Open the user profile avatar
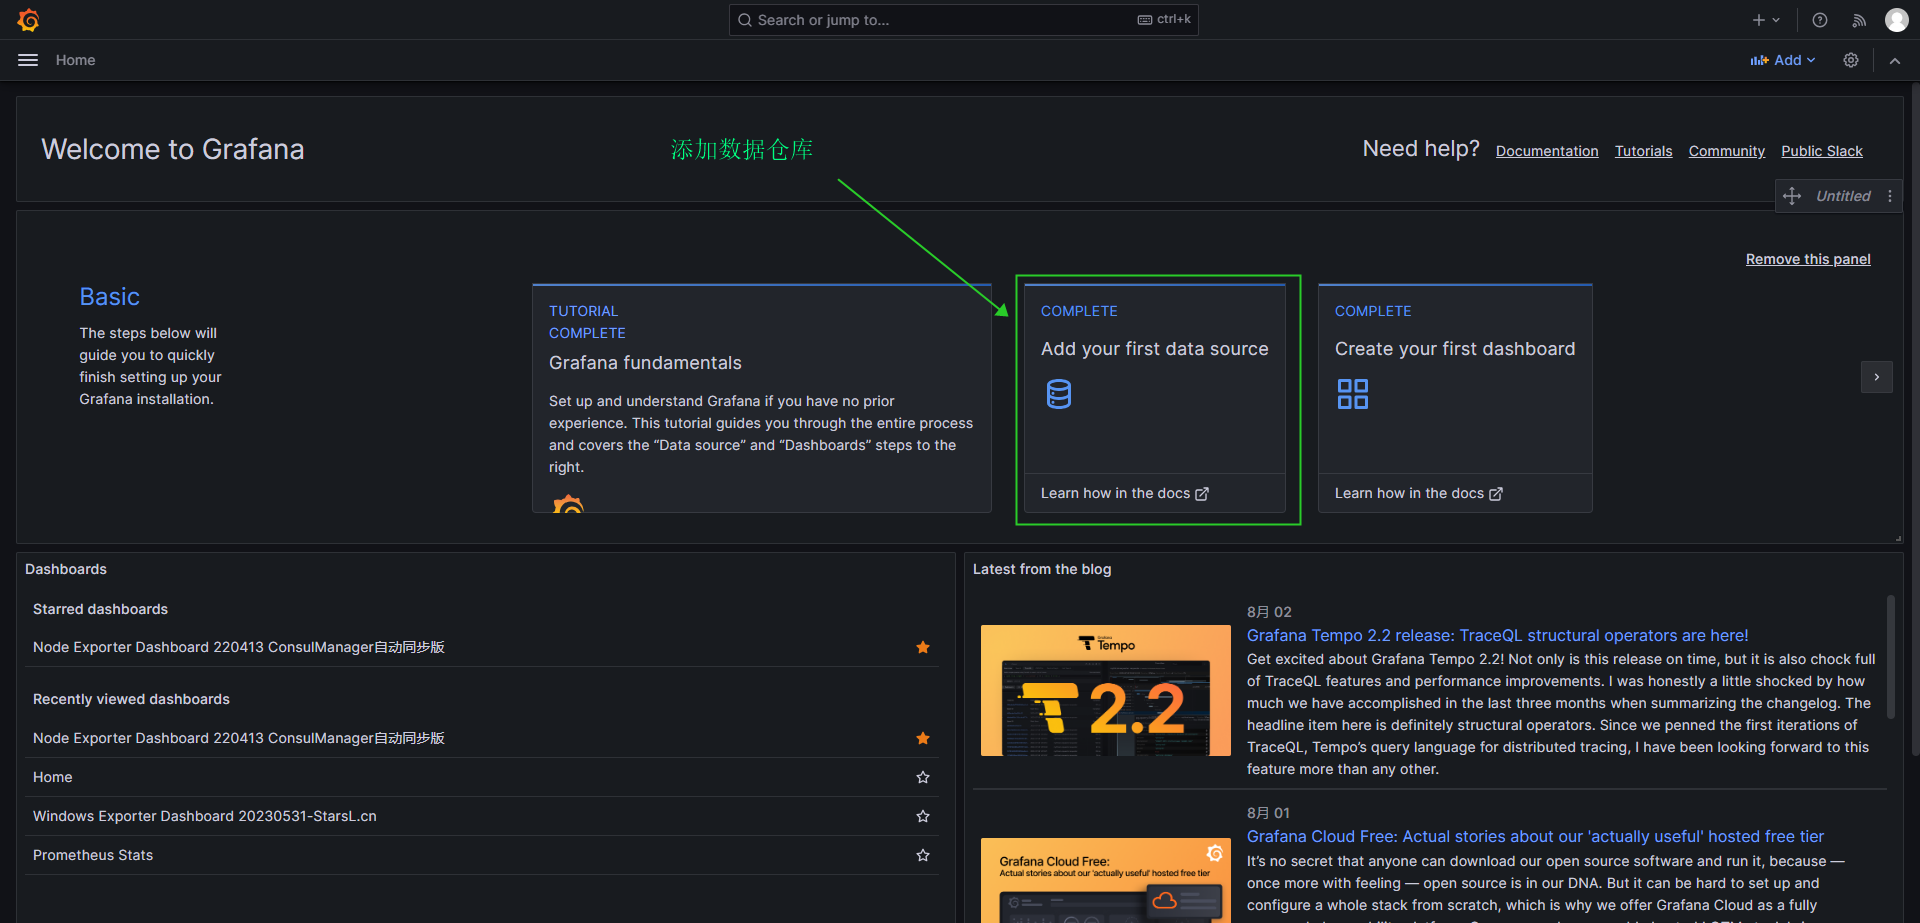Image resolution: width=1920 pixels, height=923 pixels. tap(1896, 20)
